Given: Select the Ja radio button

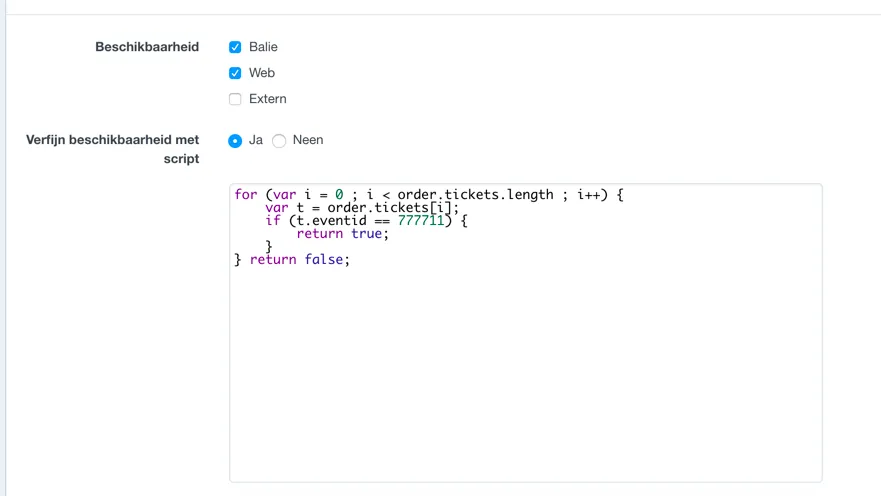Looking at the screenshot, I should pyautogui.click(x=235, y=141).
